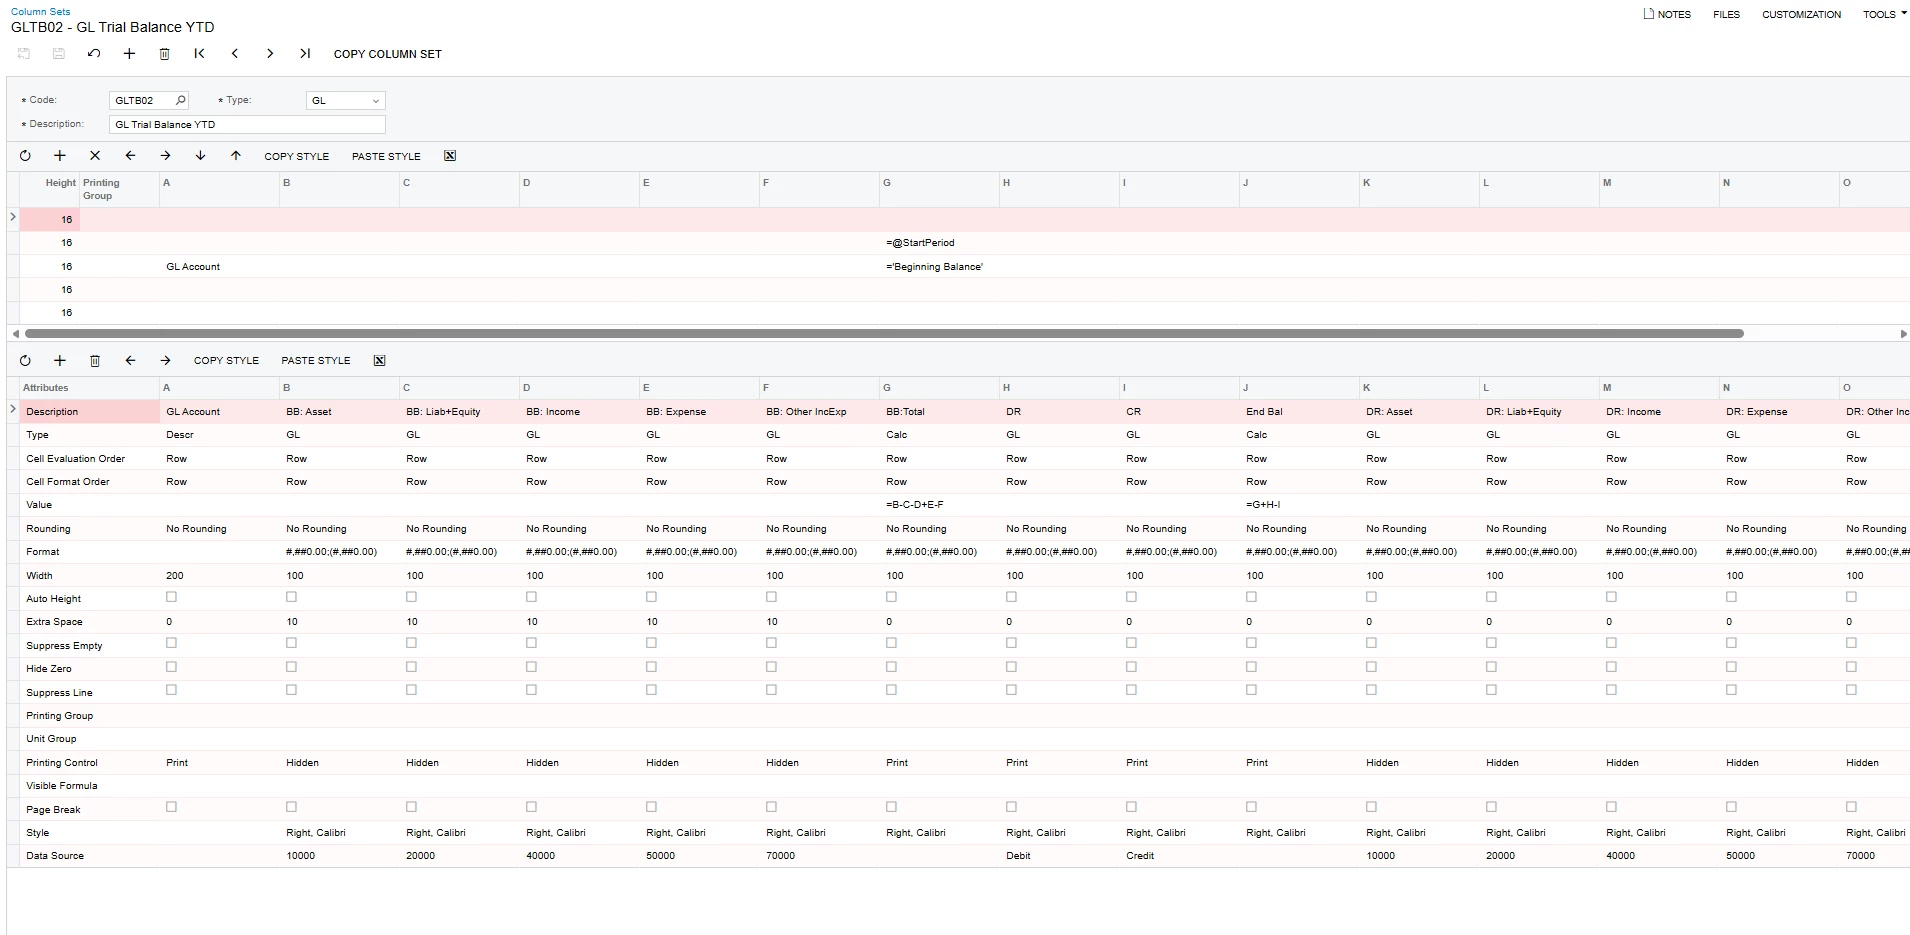Move column left in attributes grid
Viewport: 1910px width, 935px height.
(130, 361)
